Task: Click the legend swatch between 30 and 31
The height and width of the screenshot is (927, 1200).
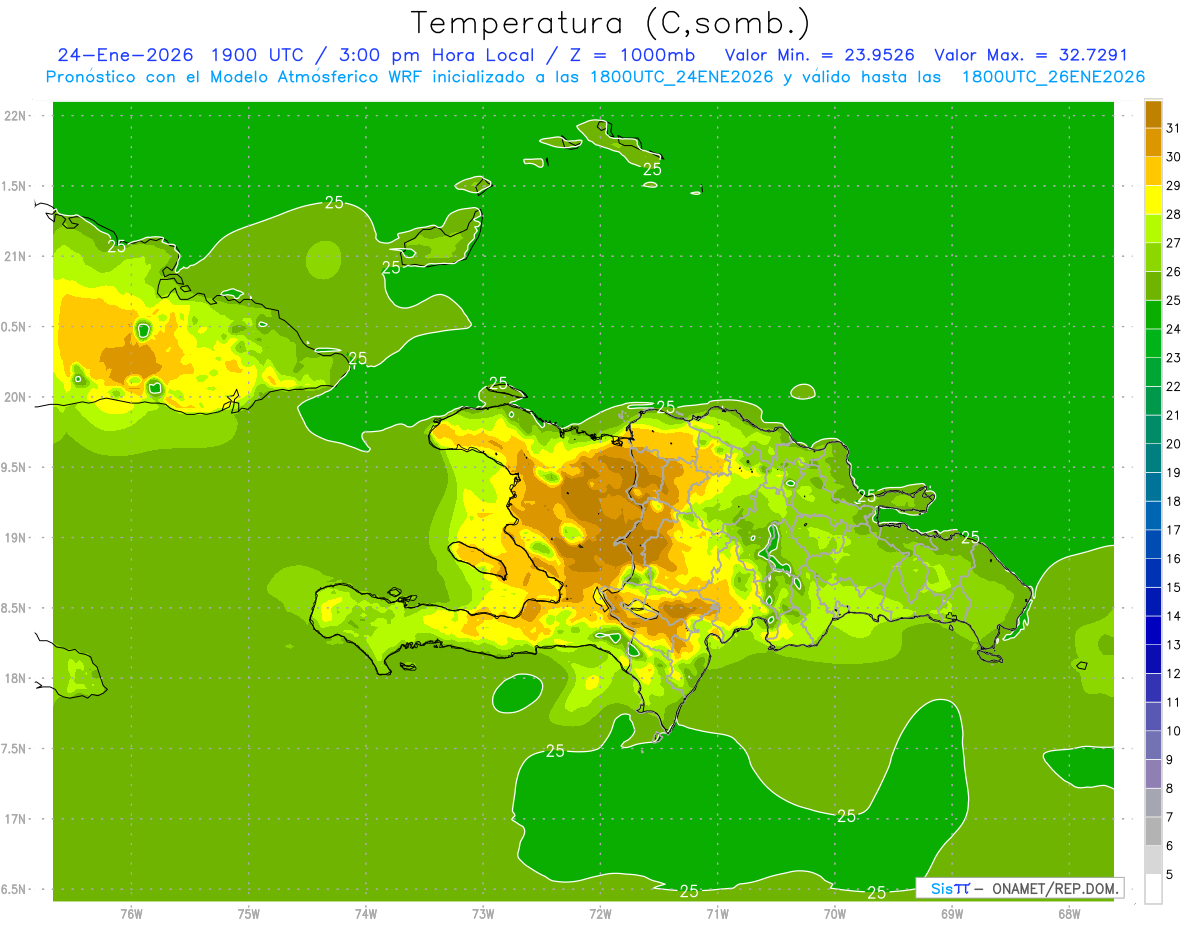Action: pos(1153,143)
